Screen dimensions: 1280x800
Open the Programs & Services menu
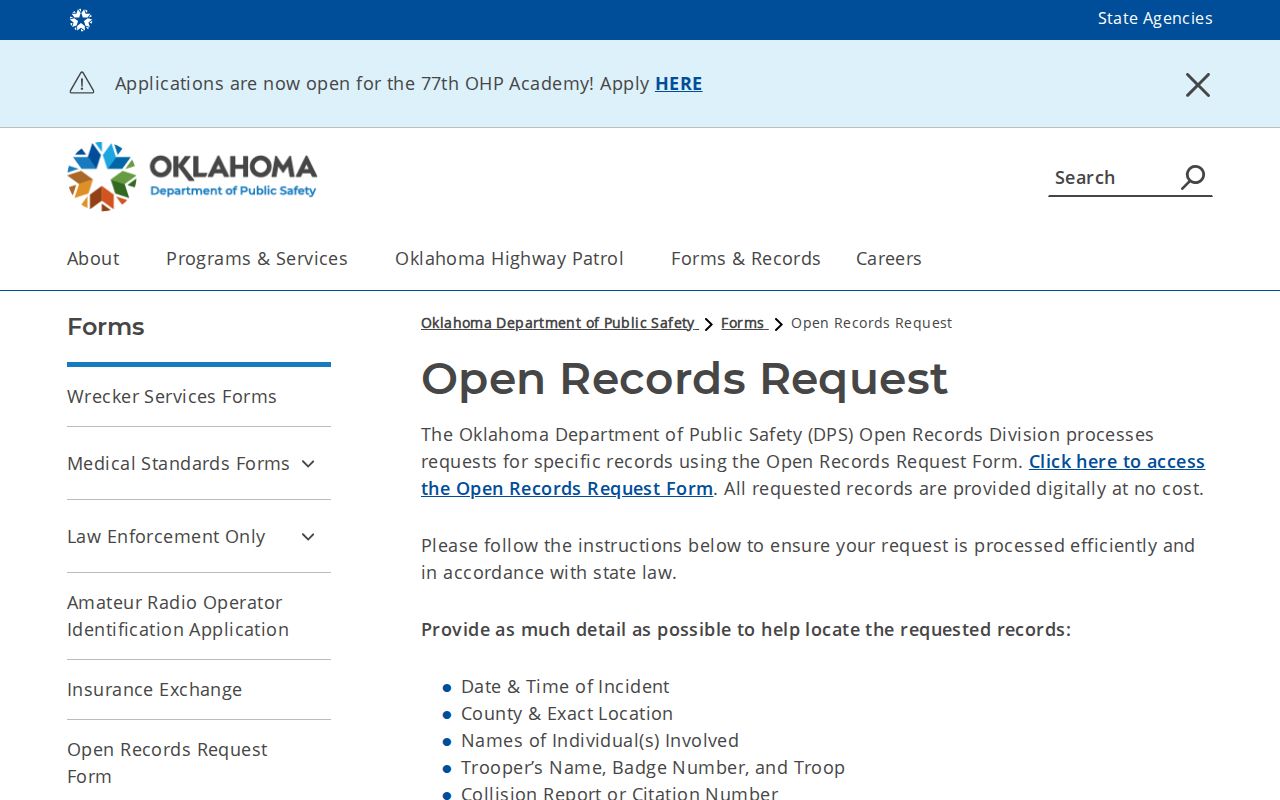click(257, 258)
